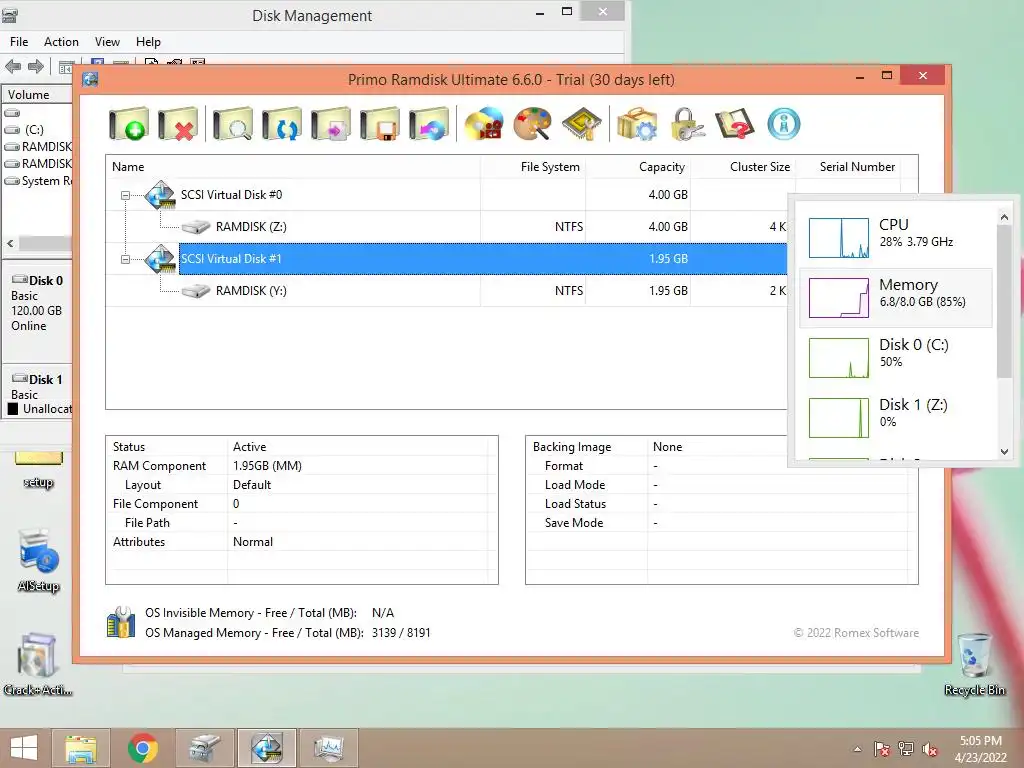Screen dimensions: 1024x768
Task: Click the reload disk blue arrows icon
Action: point(281,123)
